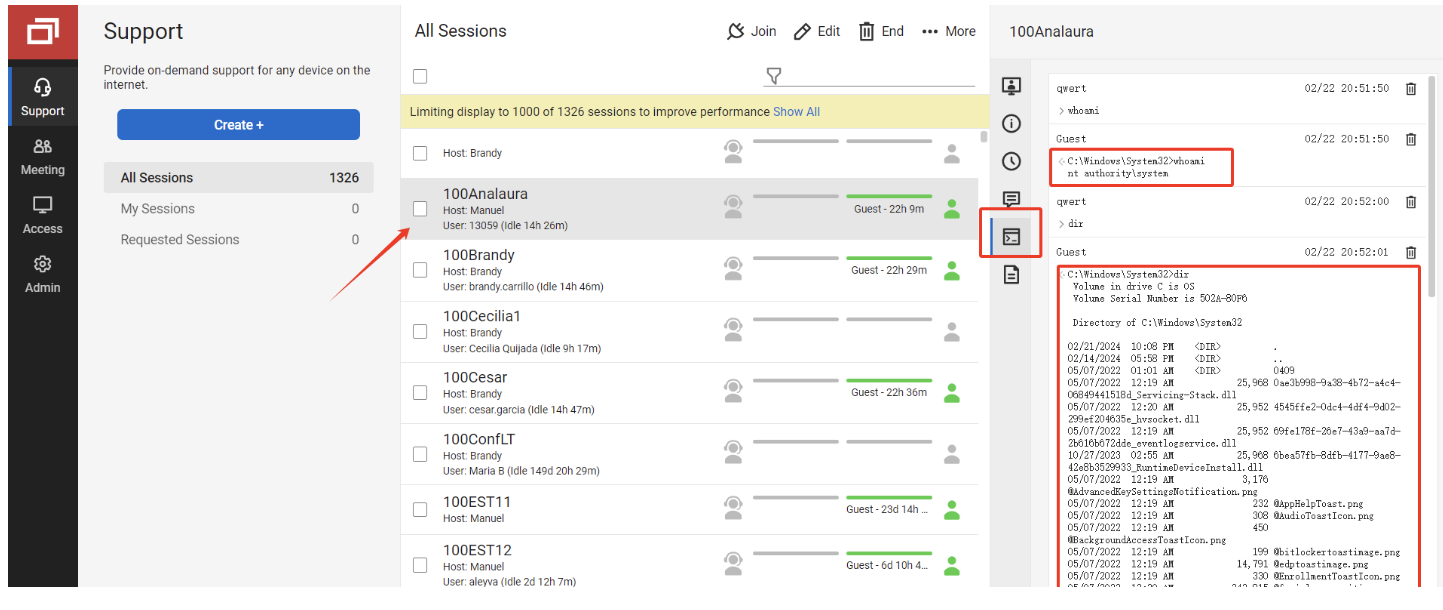Screen dimensions: 1443x610
Task: Click host icon in 100Brandy row
Action: 733,269
